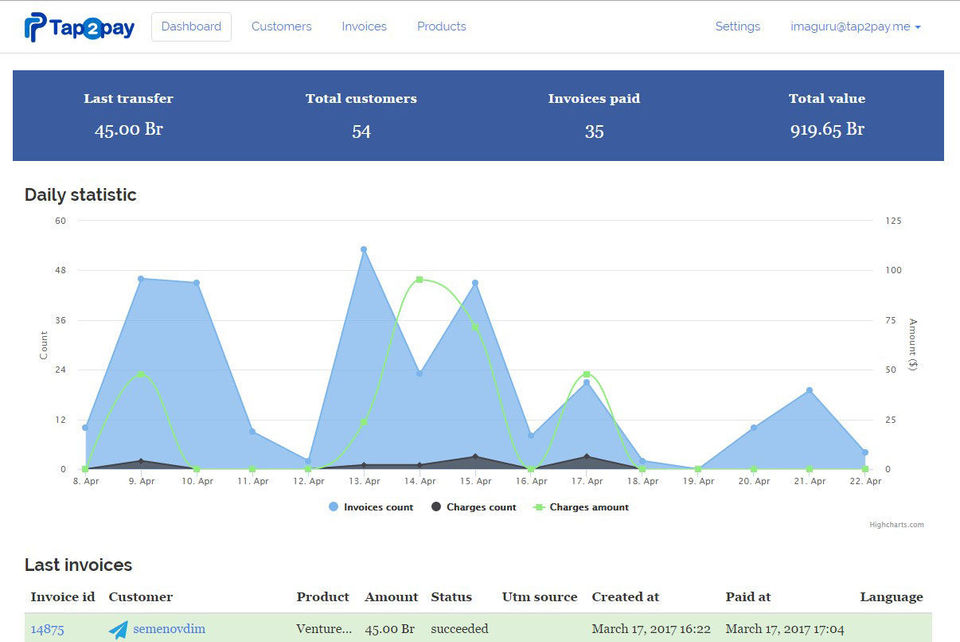Image resolution: width=960 pixels, height=642 pixels.
Task: Go to the Customers page
Action: pos(281,27)
